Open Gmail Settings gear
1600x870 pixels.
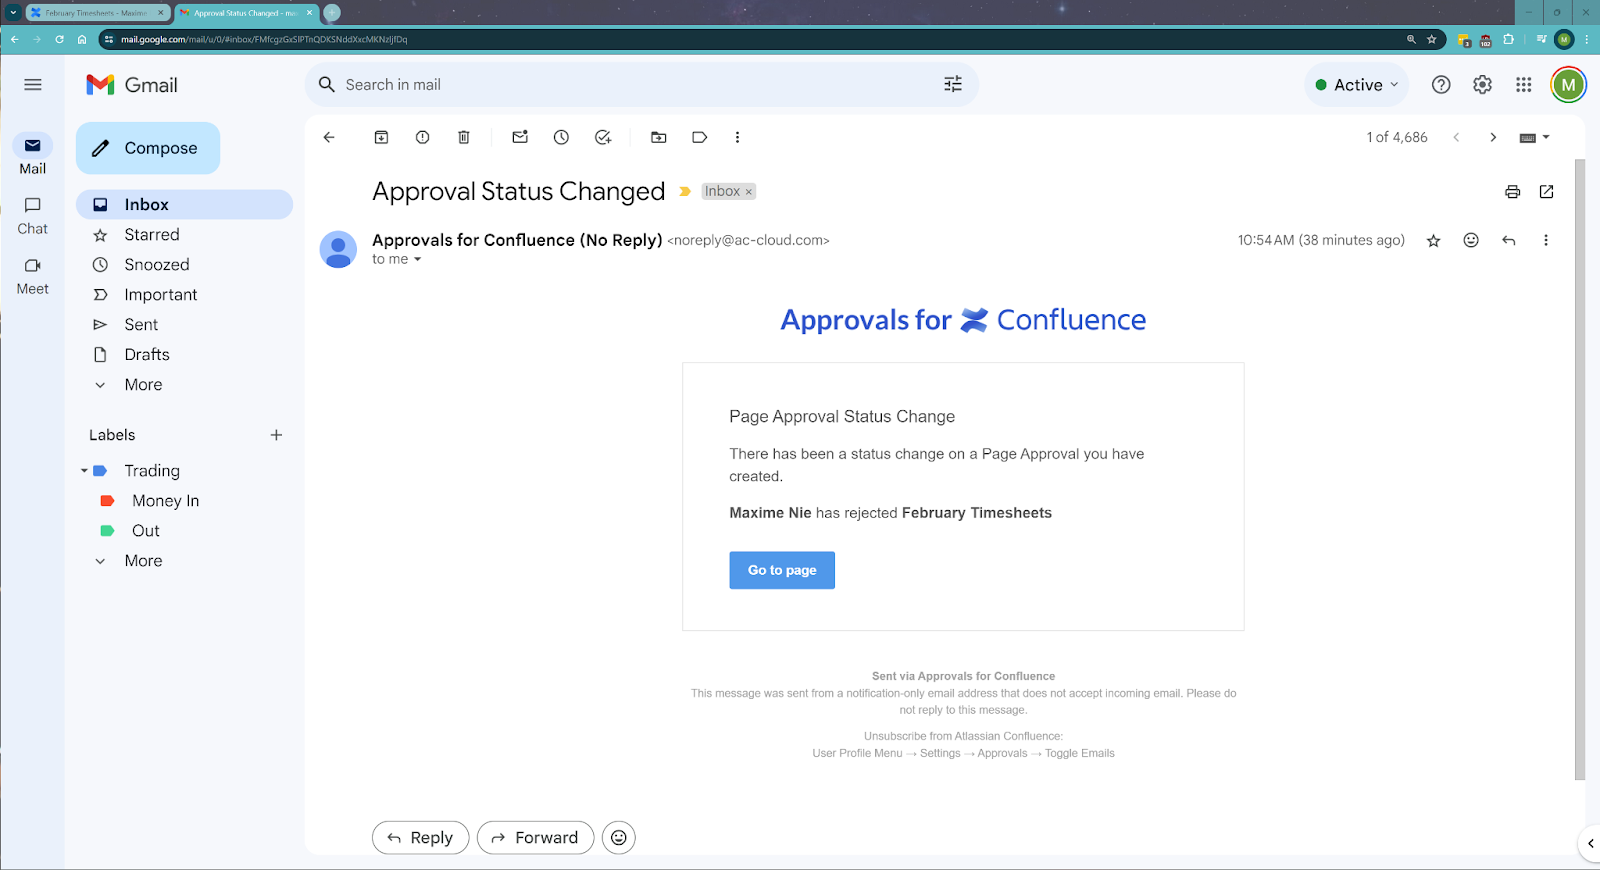click(x=1482, y=85)
